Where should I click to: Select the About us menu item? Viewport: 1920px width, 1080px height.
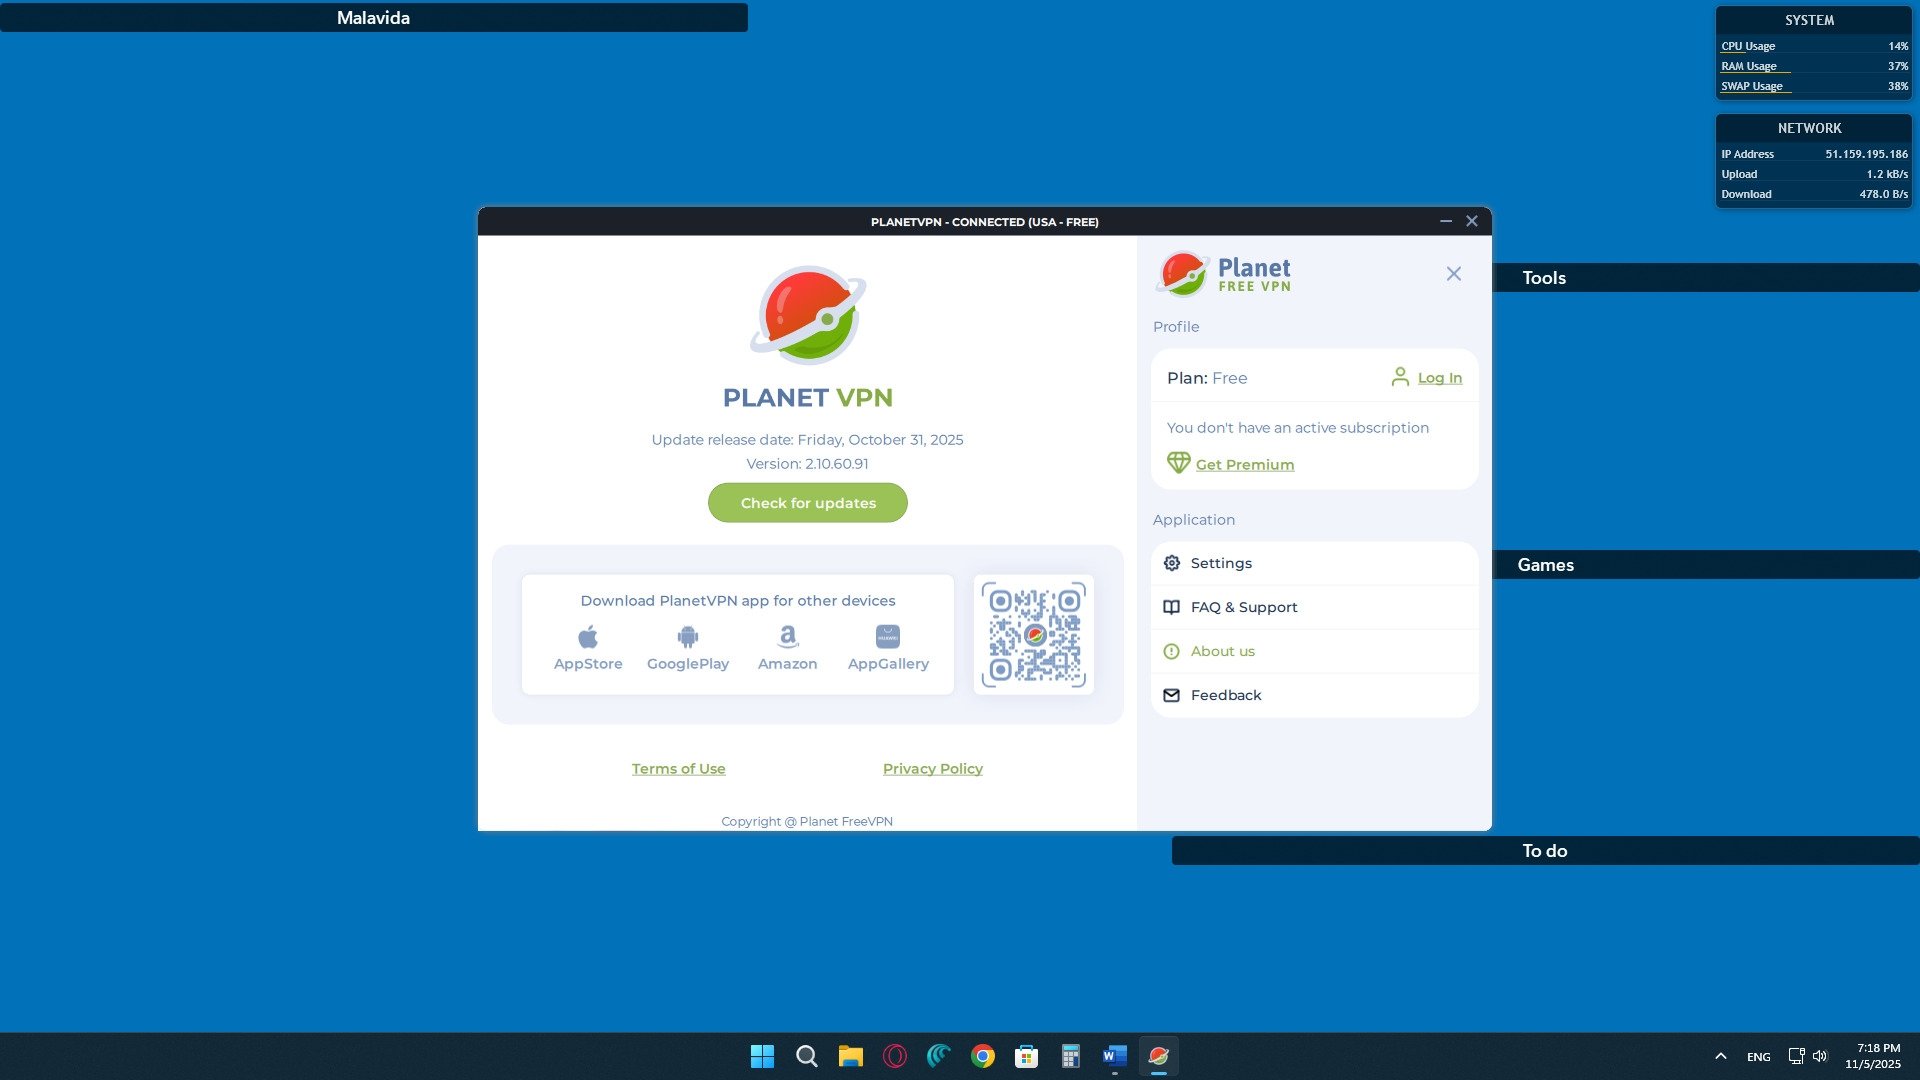(1222, 651)
